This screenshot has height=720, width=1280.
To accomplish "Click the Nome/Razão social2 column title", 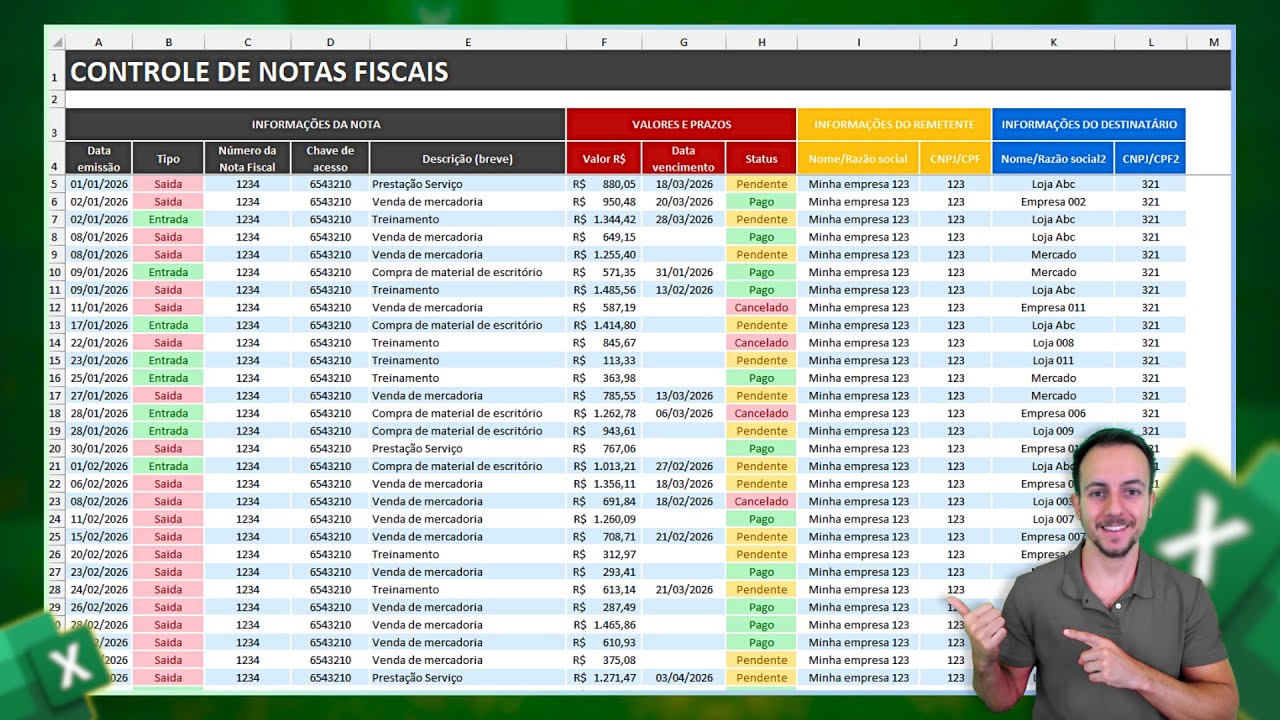I will pyautogui.click(x=1053, y=159).
